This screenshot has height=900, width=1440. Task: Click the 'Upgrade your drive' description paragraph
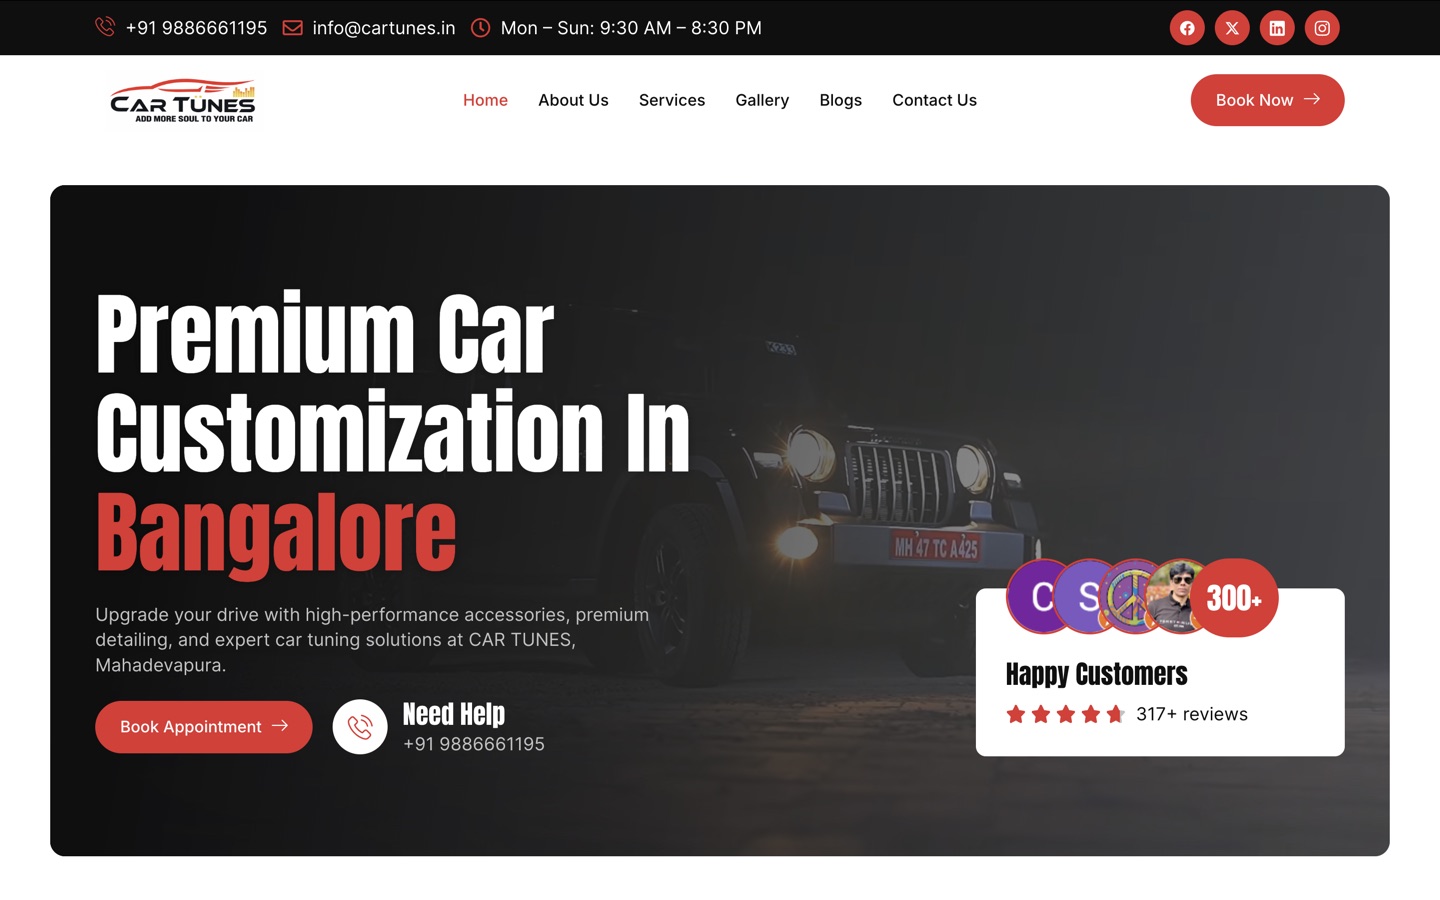coord(372,640)
